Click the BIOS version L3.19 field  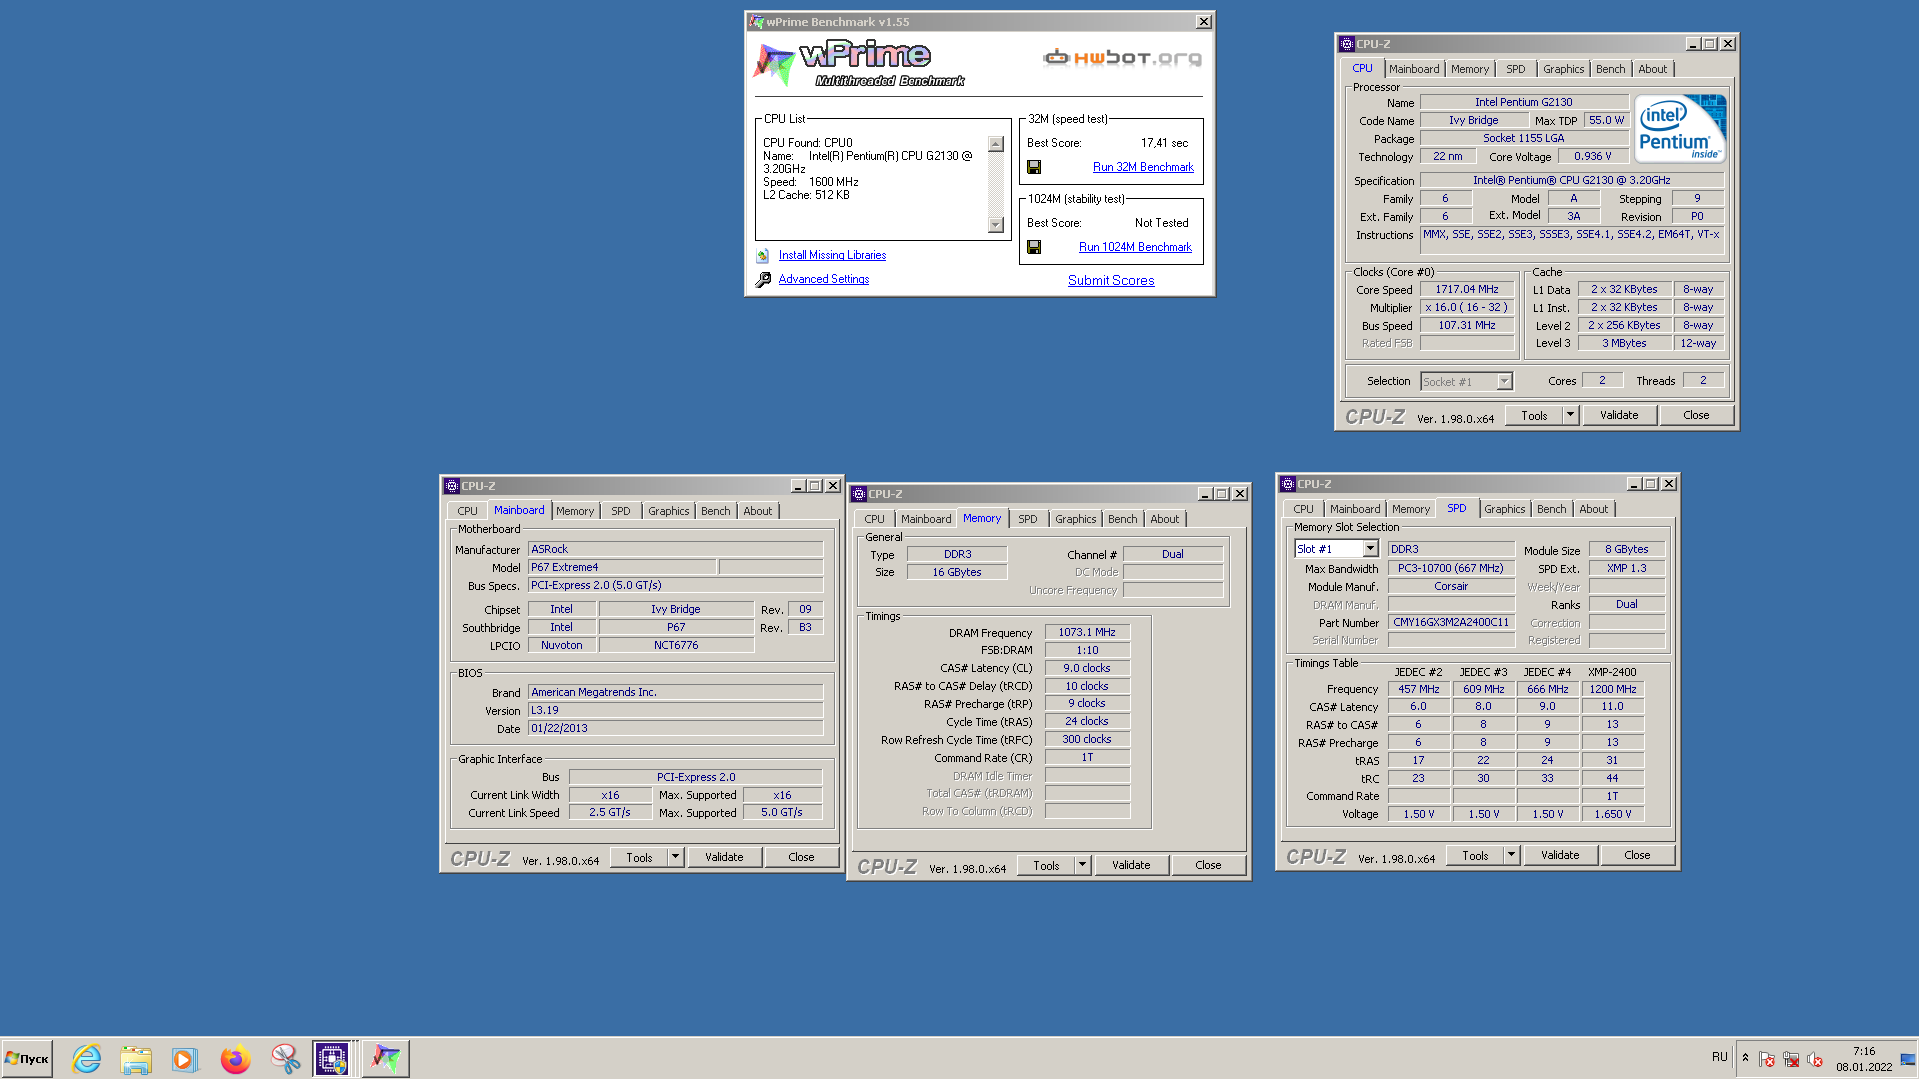point(675,710)
